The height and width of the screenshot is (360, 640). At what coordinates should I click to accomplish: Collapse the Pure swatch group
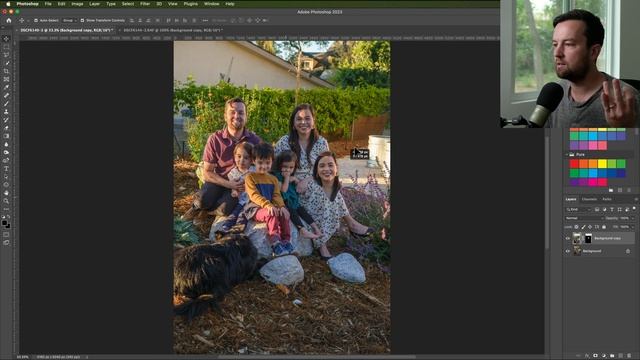tap(567, 155)
